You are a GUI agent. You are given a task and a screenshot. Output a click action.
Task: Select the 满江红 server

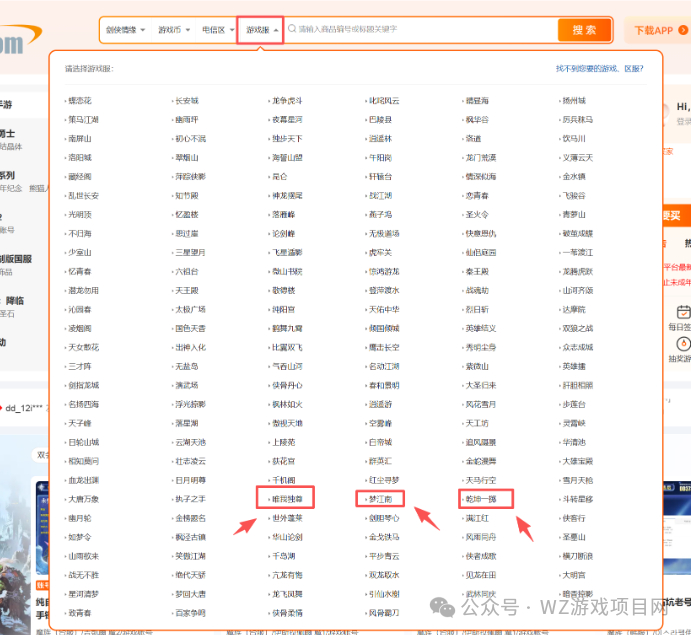pos(477,518)
